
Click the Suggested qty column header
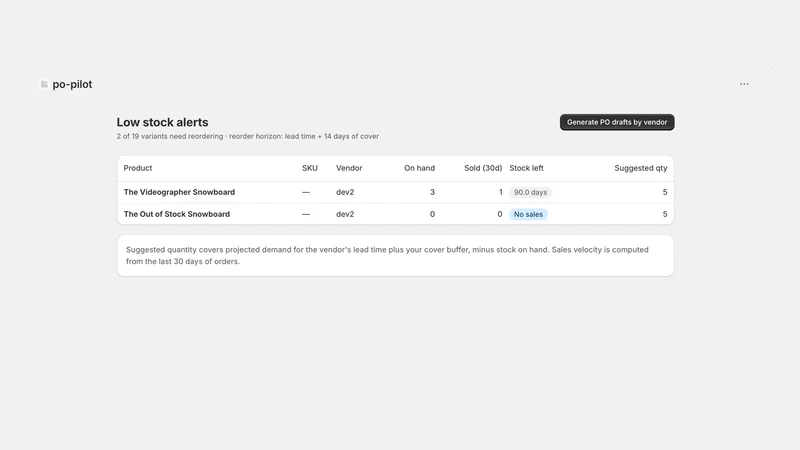[641, 168]
